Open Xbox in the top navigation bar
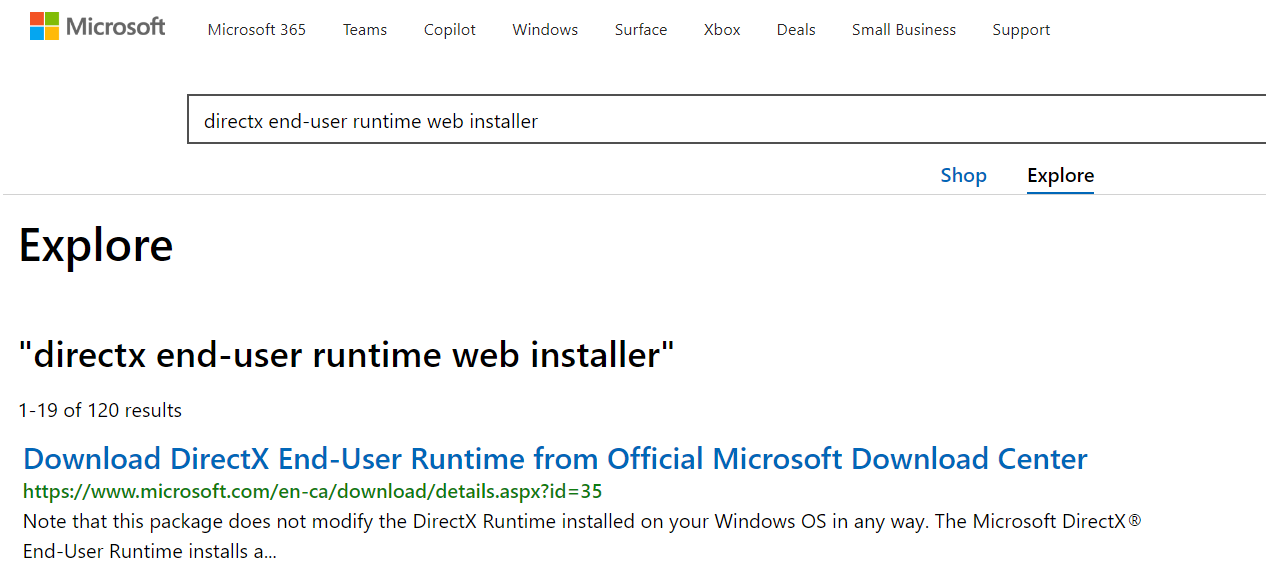The height and width of the screenshot is (583, 1266). tap(722, 30)
